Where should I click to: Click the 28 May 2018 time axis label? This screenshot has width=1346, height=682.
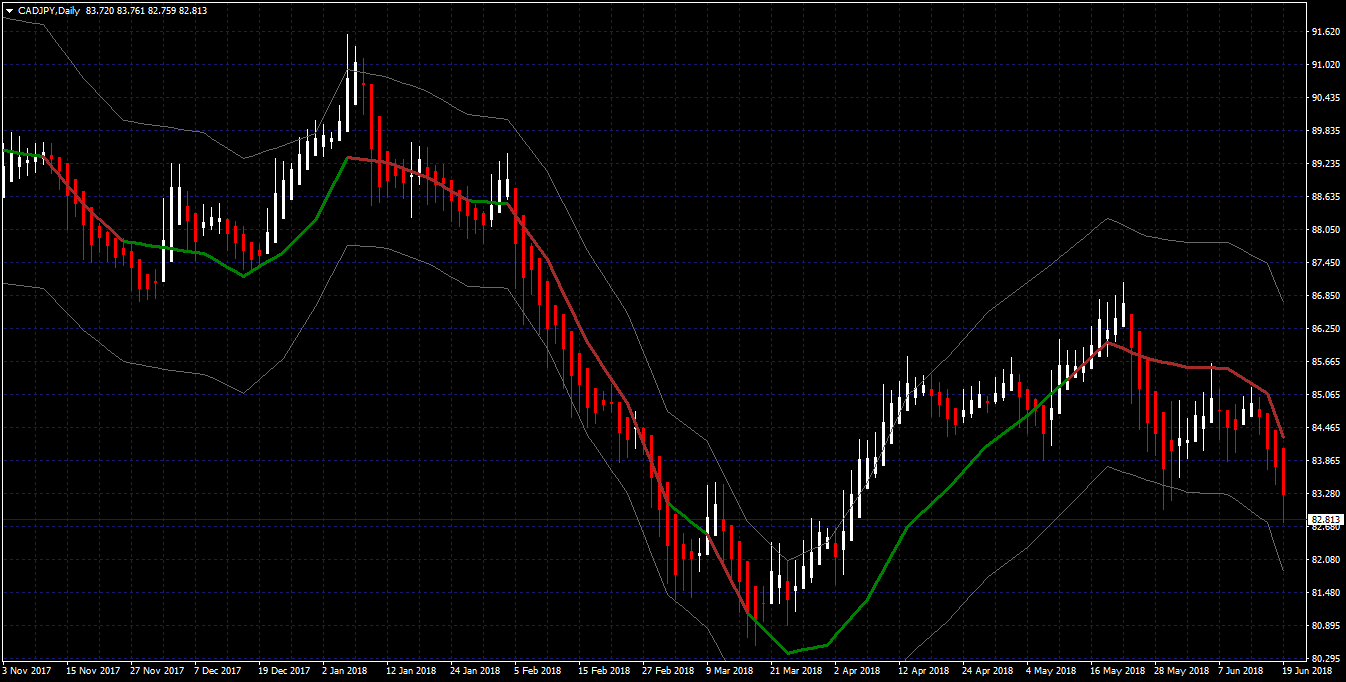tap(1180, 672)
